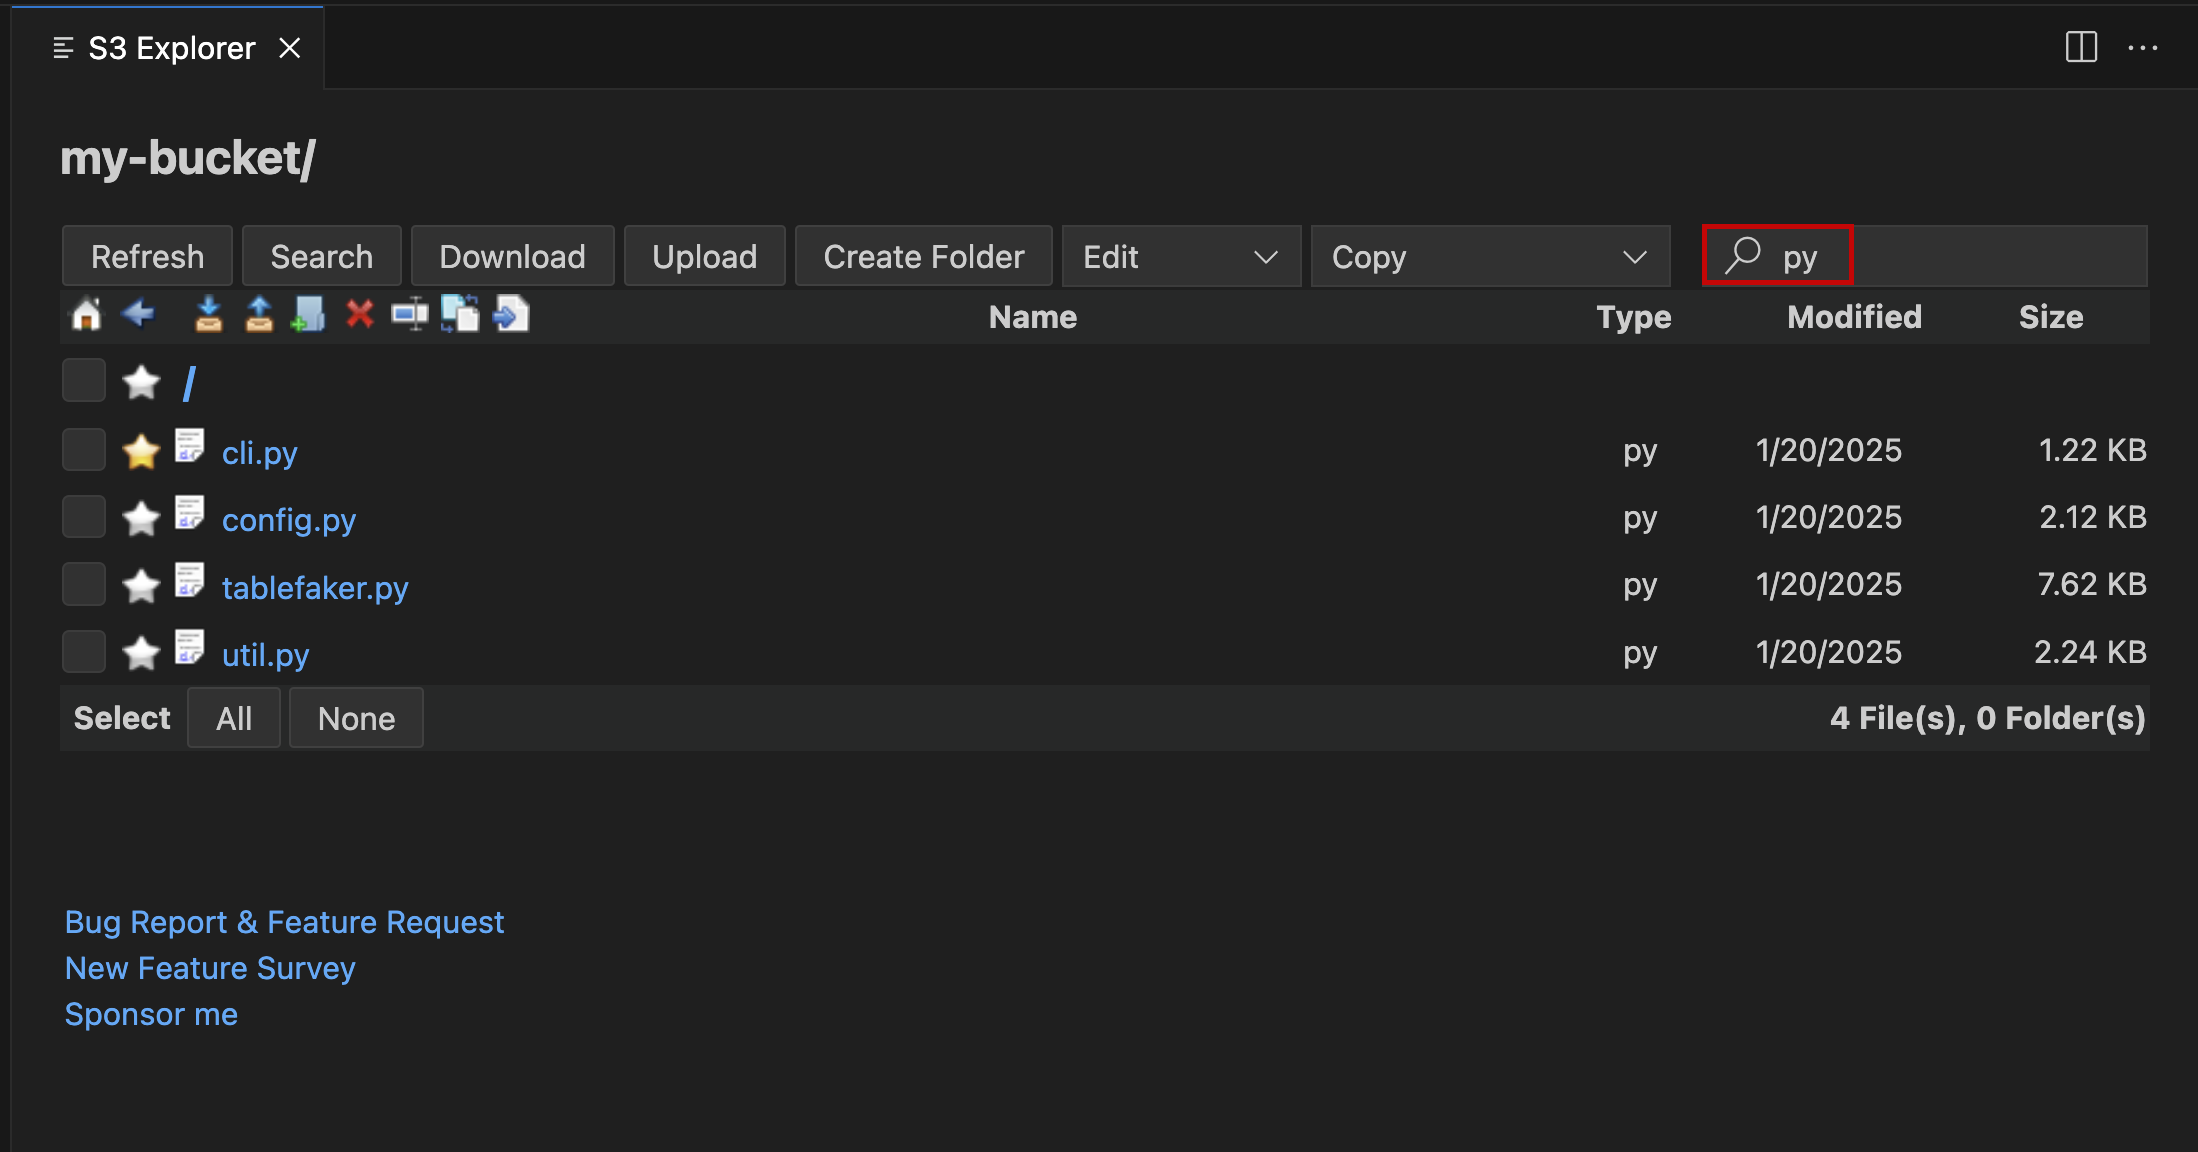Favorite util.py by clicking its star

click(141, 651)
